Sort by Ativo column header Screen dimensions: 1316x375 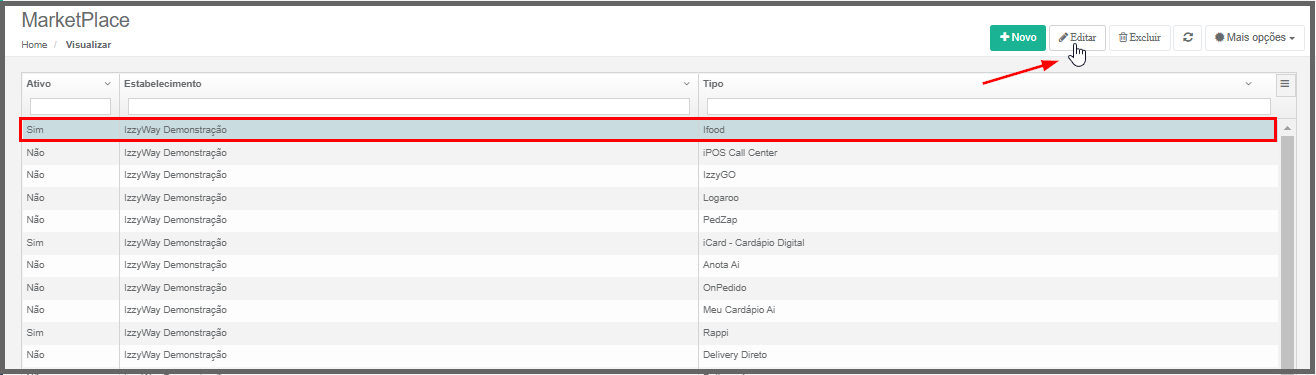point(38,84)
